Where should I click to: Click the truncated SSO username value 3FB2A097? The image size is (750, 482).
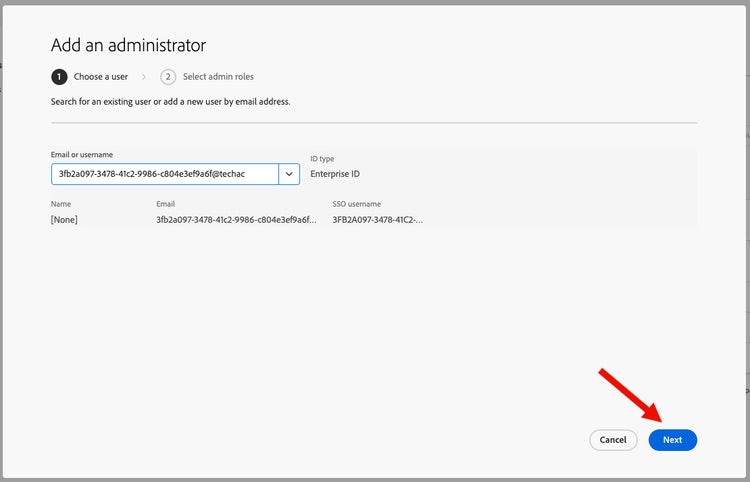(x=377, y=220)
